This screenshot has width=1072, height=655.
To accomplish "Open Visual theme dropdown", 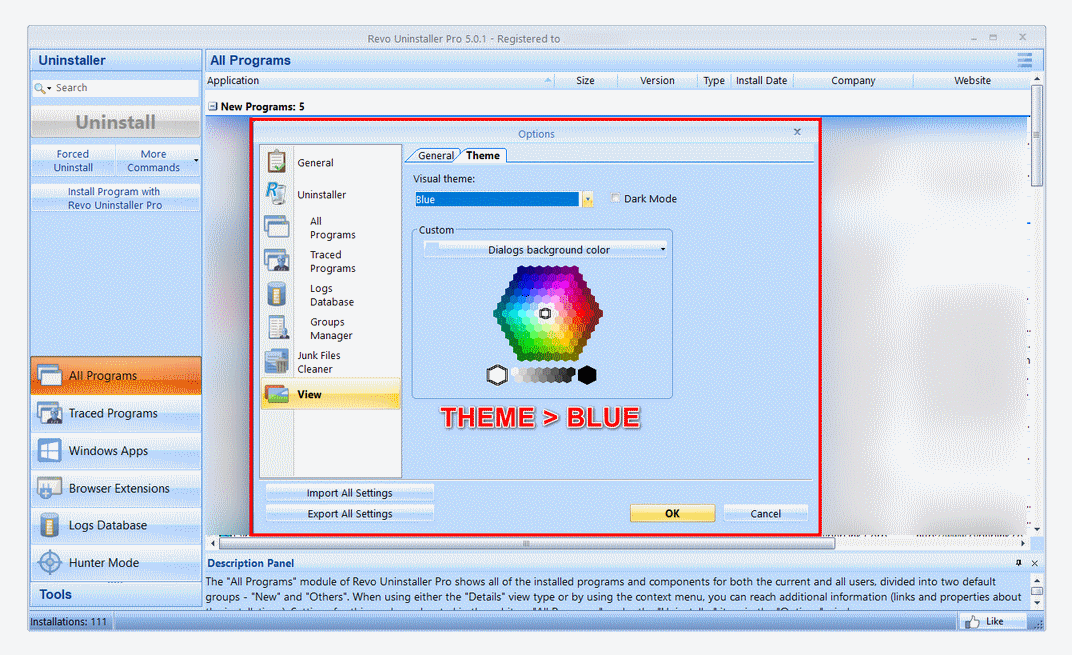I will pyautogui.click(x=587, y=199).
